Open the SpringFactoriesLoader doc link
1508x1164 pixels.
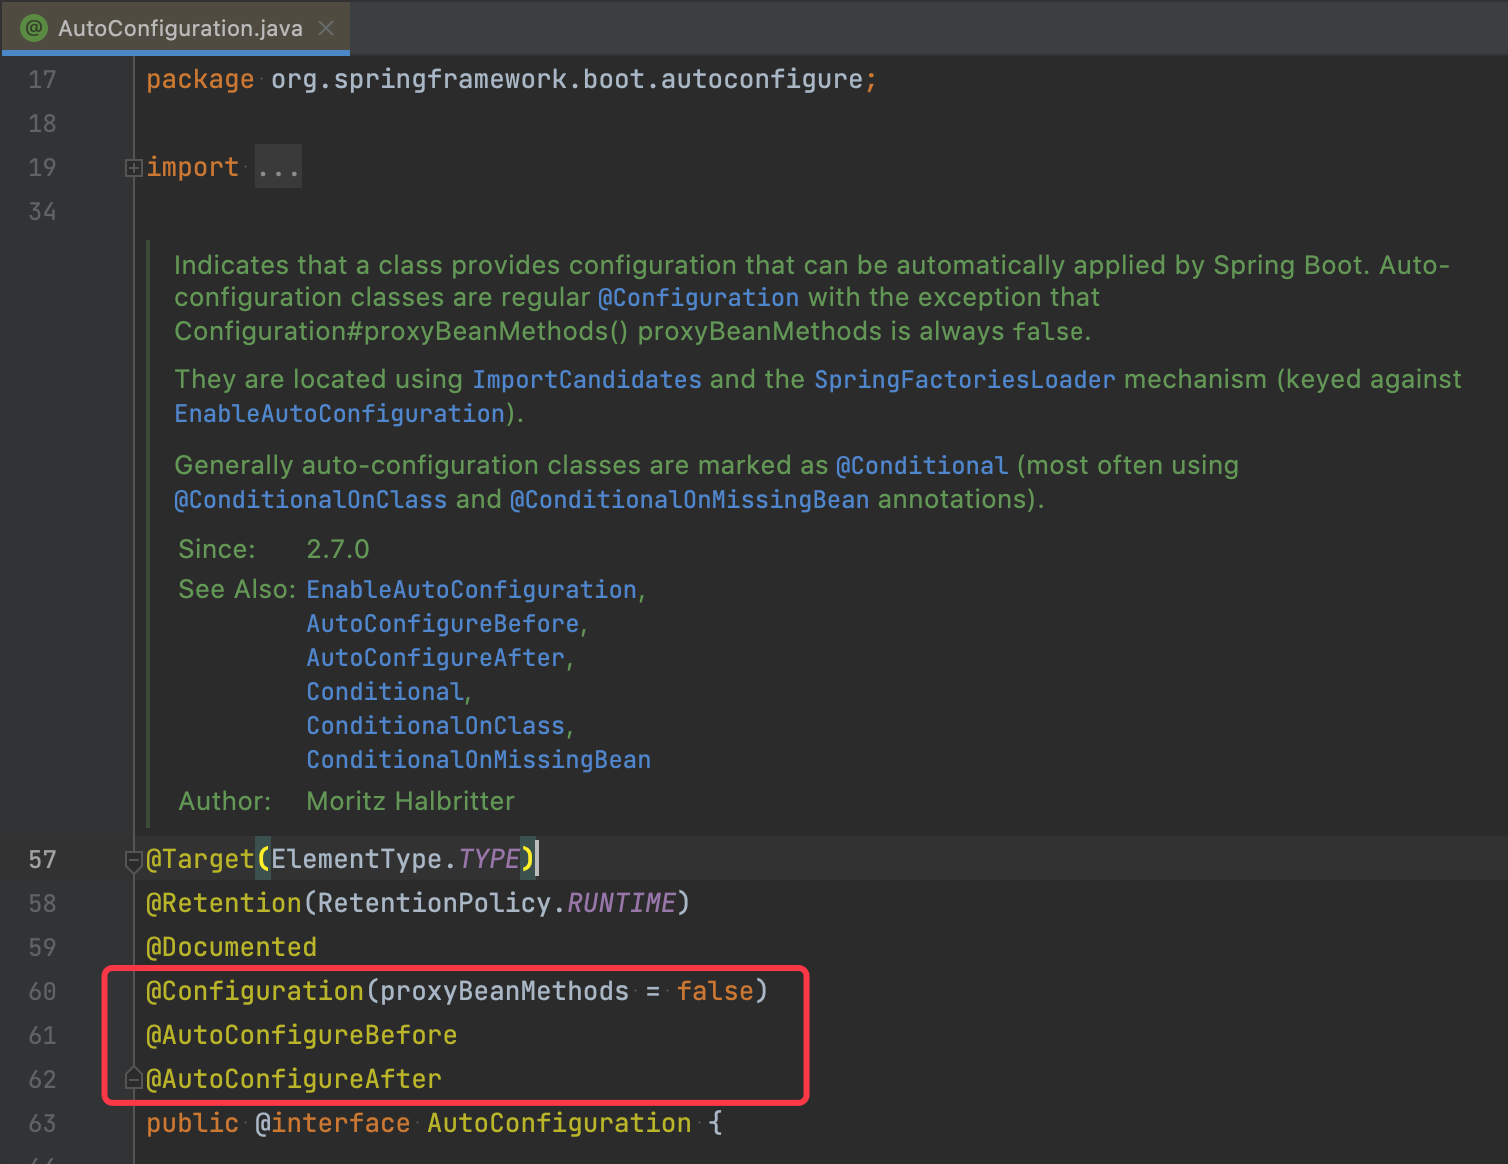click(964, 379)
